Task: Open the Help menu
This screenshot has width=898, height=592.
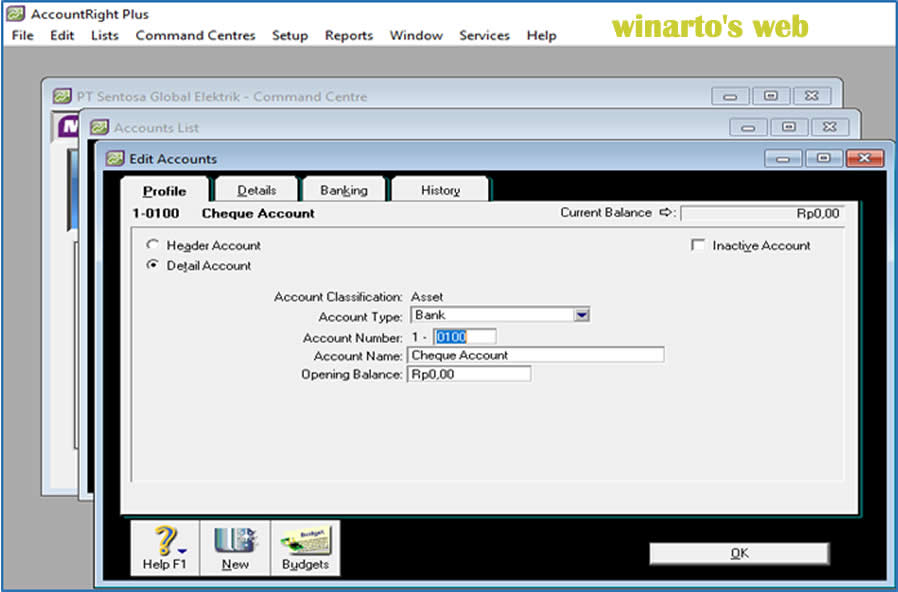Action: 541,35
